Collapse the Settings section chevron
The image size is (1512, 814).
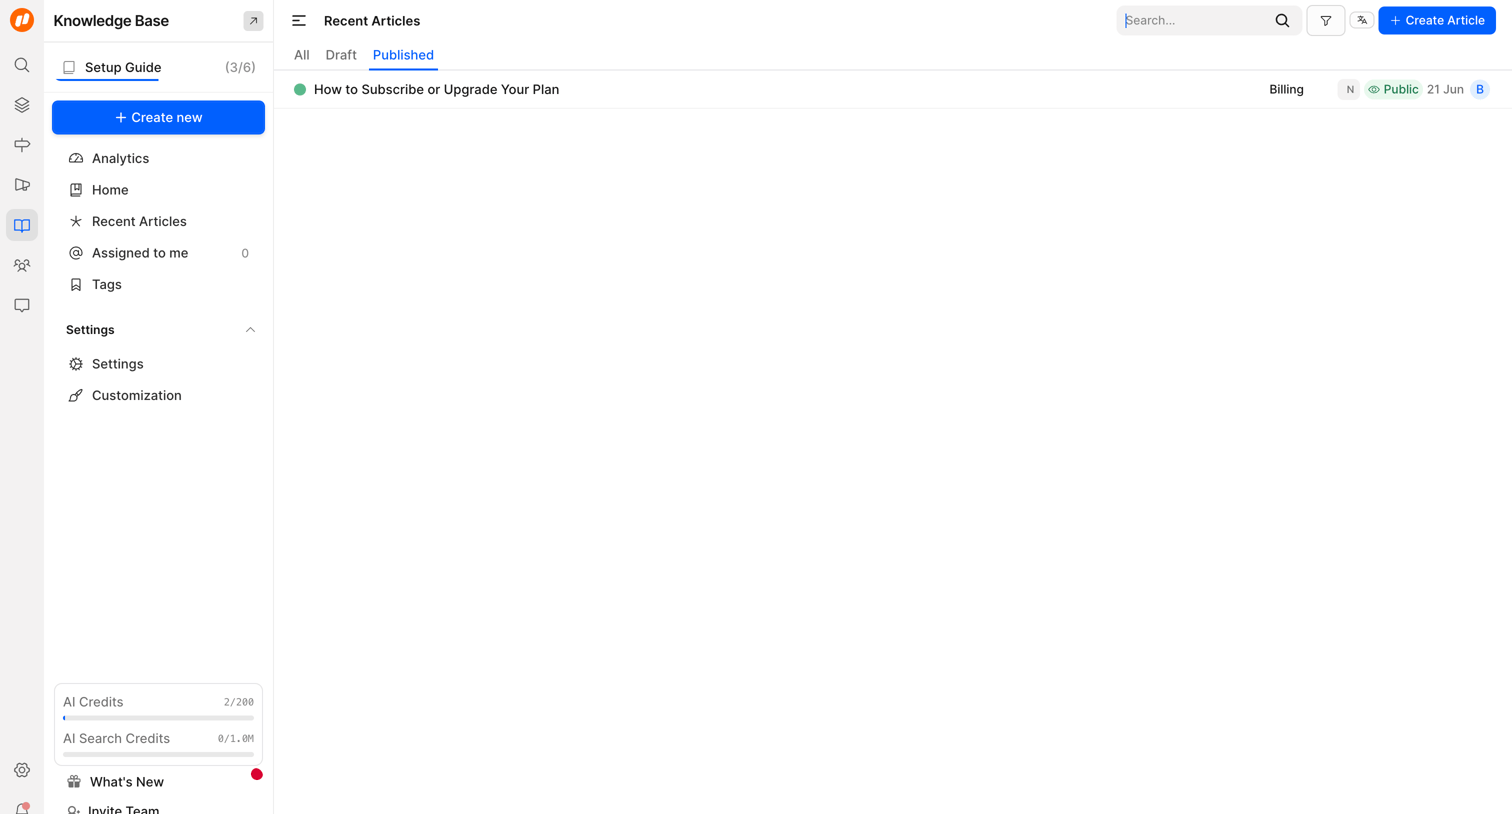(250, 330)
